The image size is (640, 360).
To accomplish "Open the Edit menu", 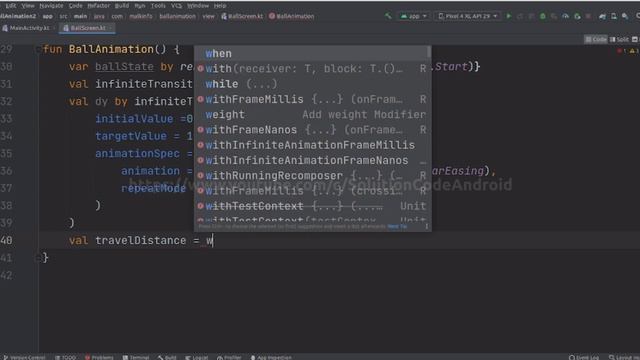I will point(11,6).
